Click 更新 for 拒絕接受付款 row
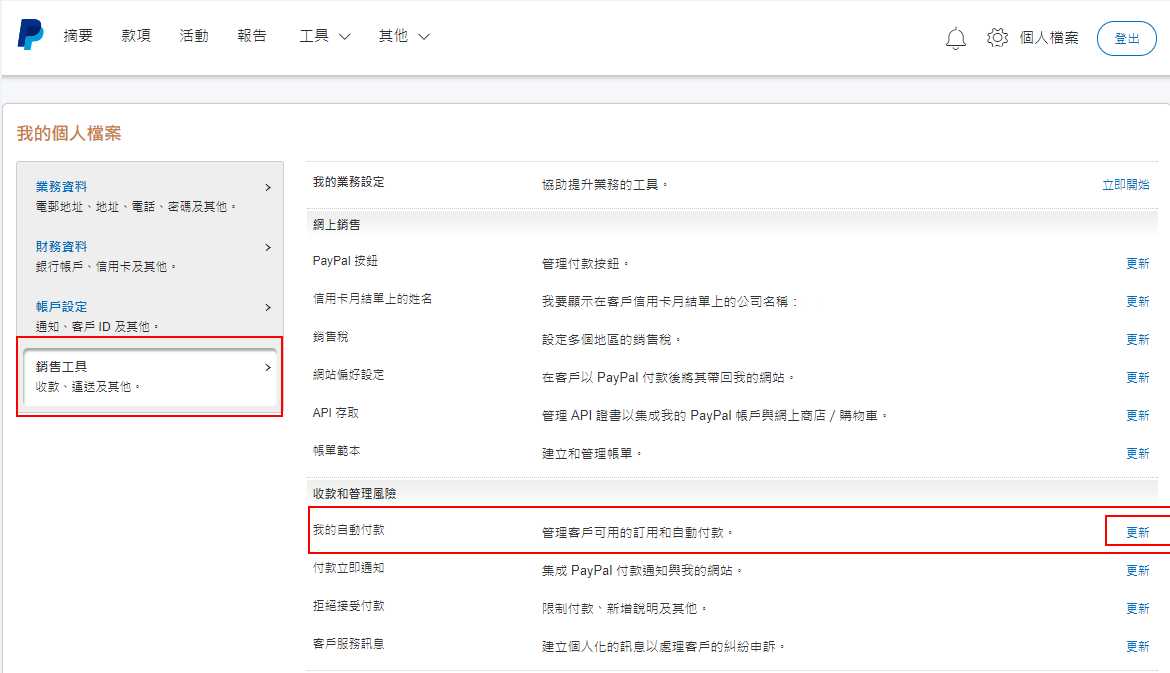The width and height of the screenshot is (1170, 673). 1138,609
